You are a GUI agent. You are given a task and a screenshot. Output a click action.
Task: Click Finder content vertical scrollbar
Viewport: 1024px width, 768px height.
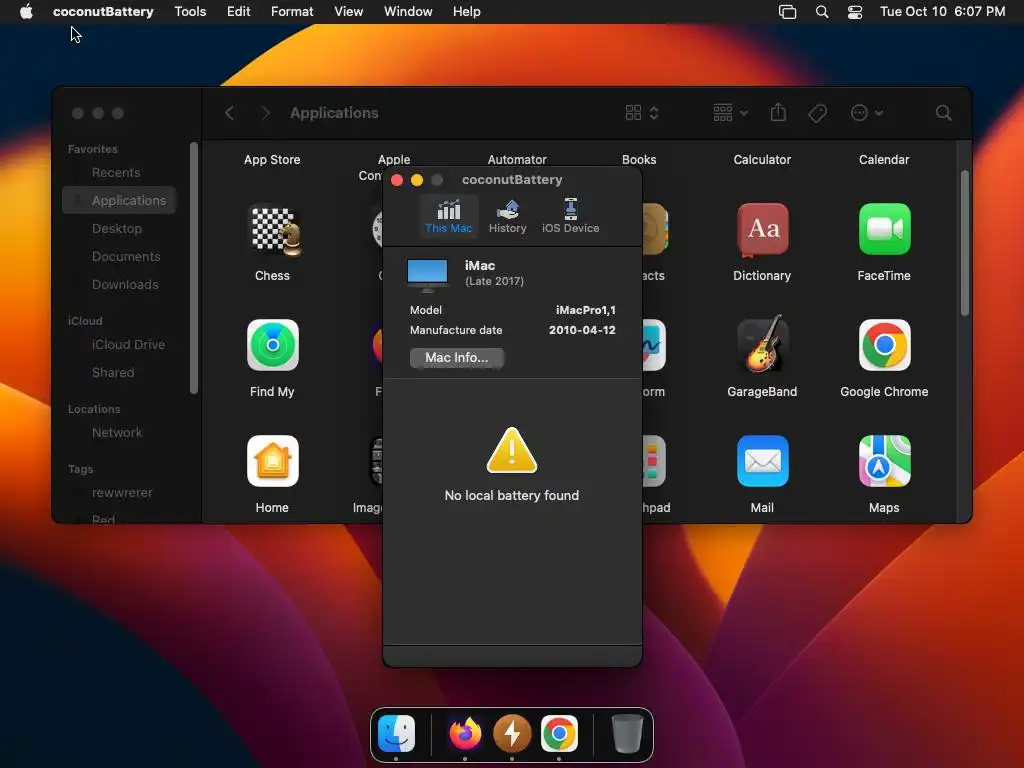pyautogui.click(x=965, y=243)
